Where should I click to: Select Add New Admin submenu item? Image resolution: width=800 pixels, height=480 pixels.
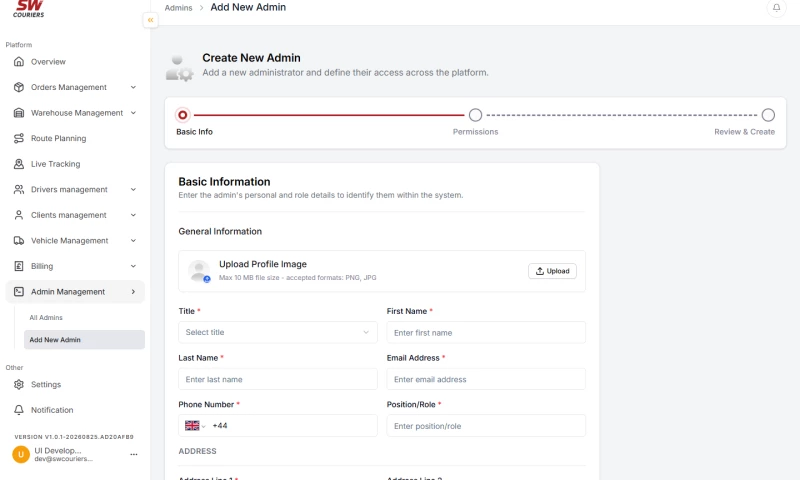click(x=84, y=340)
